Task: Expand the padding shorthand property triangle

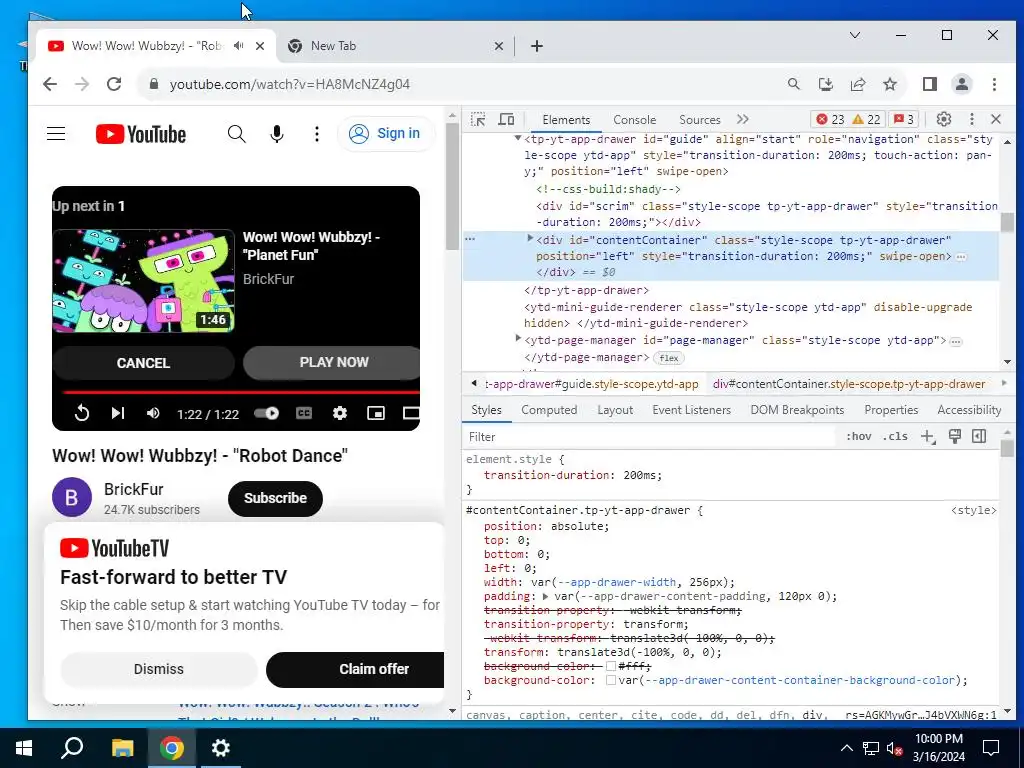Action: tap(545, 596)
